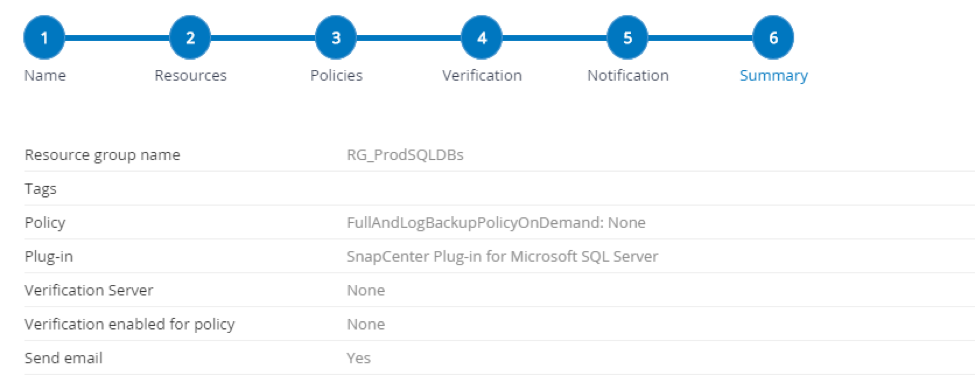This screenshot has width=975, height=375.
Task: Select the step 2 circle icon
Action: point(190,37)
